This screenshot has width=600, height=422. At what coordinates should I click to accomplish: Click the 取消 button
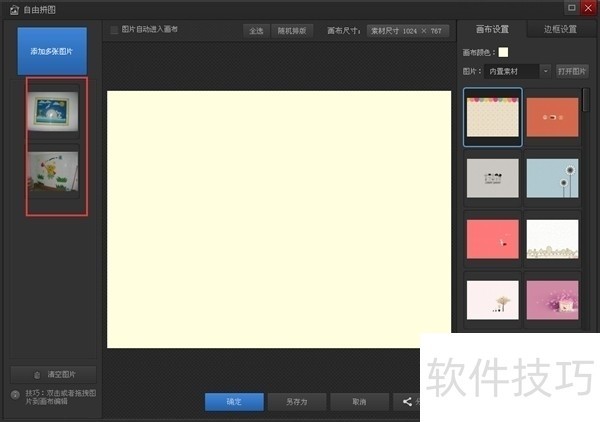pos(359,402)
